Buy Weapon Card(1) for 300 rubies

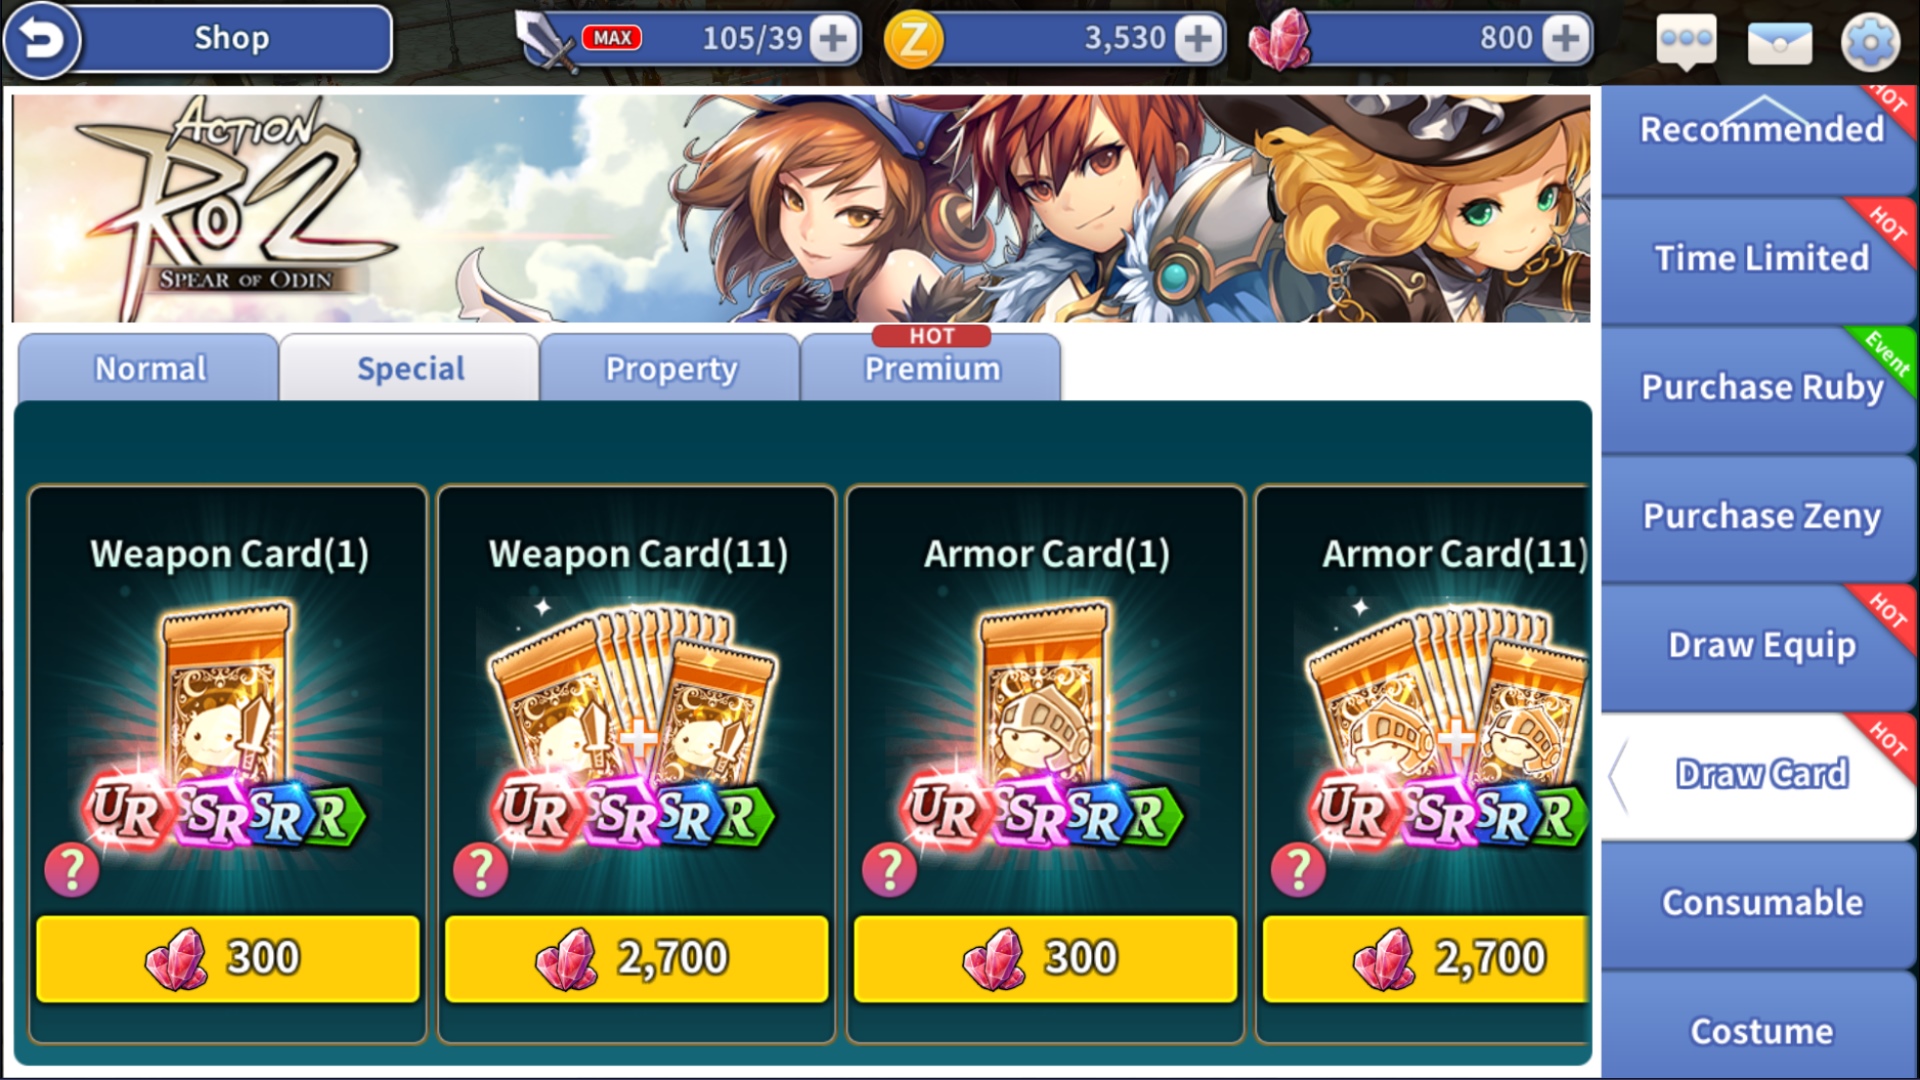coord(228,958)
